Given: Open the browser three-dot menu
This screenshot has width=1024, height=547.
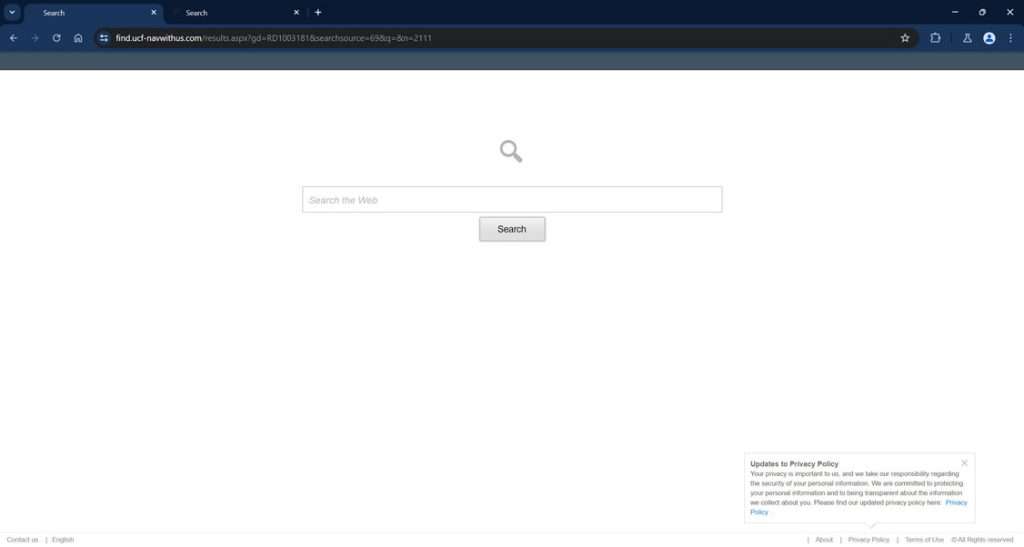Looking at the screenshot, I should [x=1010, y=38].
